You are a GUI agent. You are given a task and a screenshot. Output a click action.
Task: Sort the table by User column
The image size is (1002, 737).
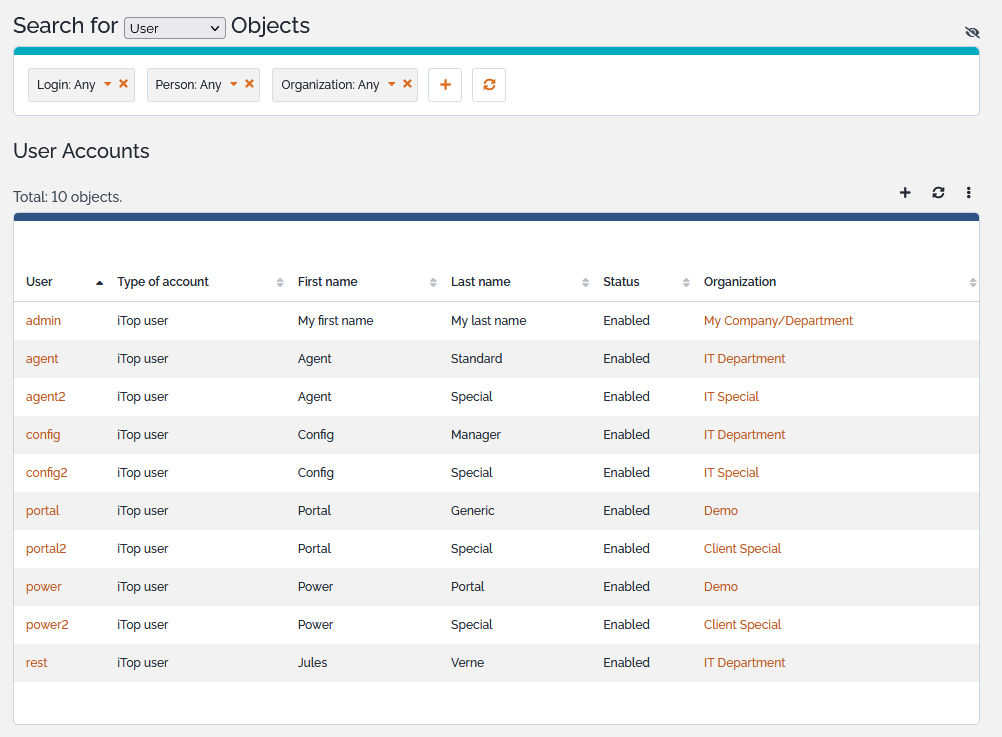click(40, 282)
